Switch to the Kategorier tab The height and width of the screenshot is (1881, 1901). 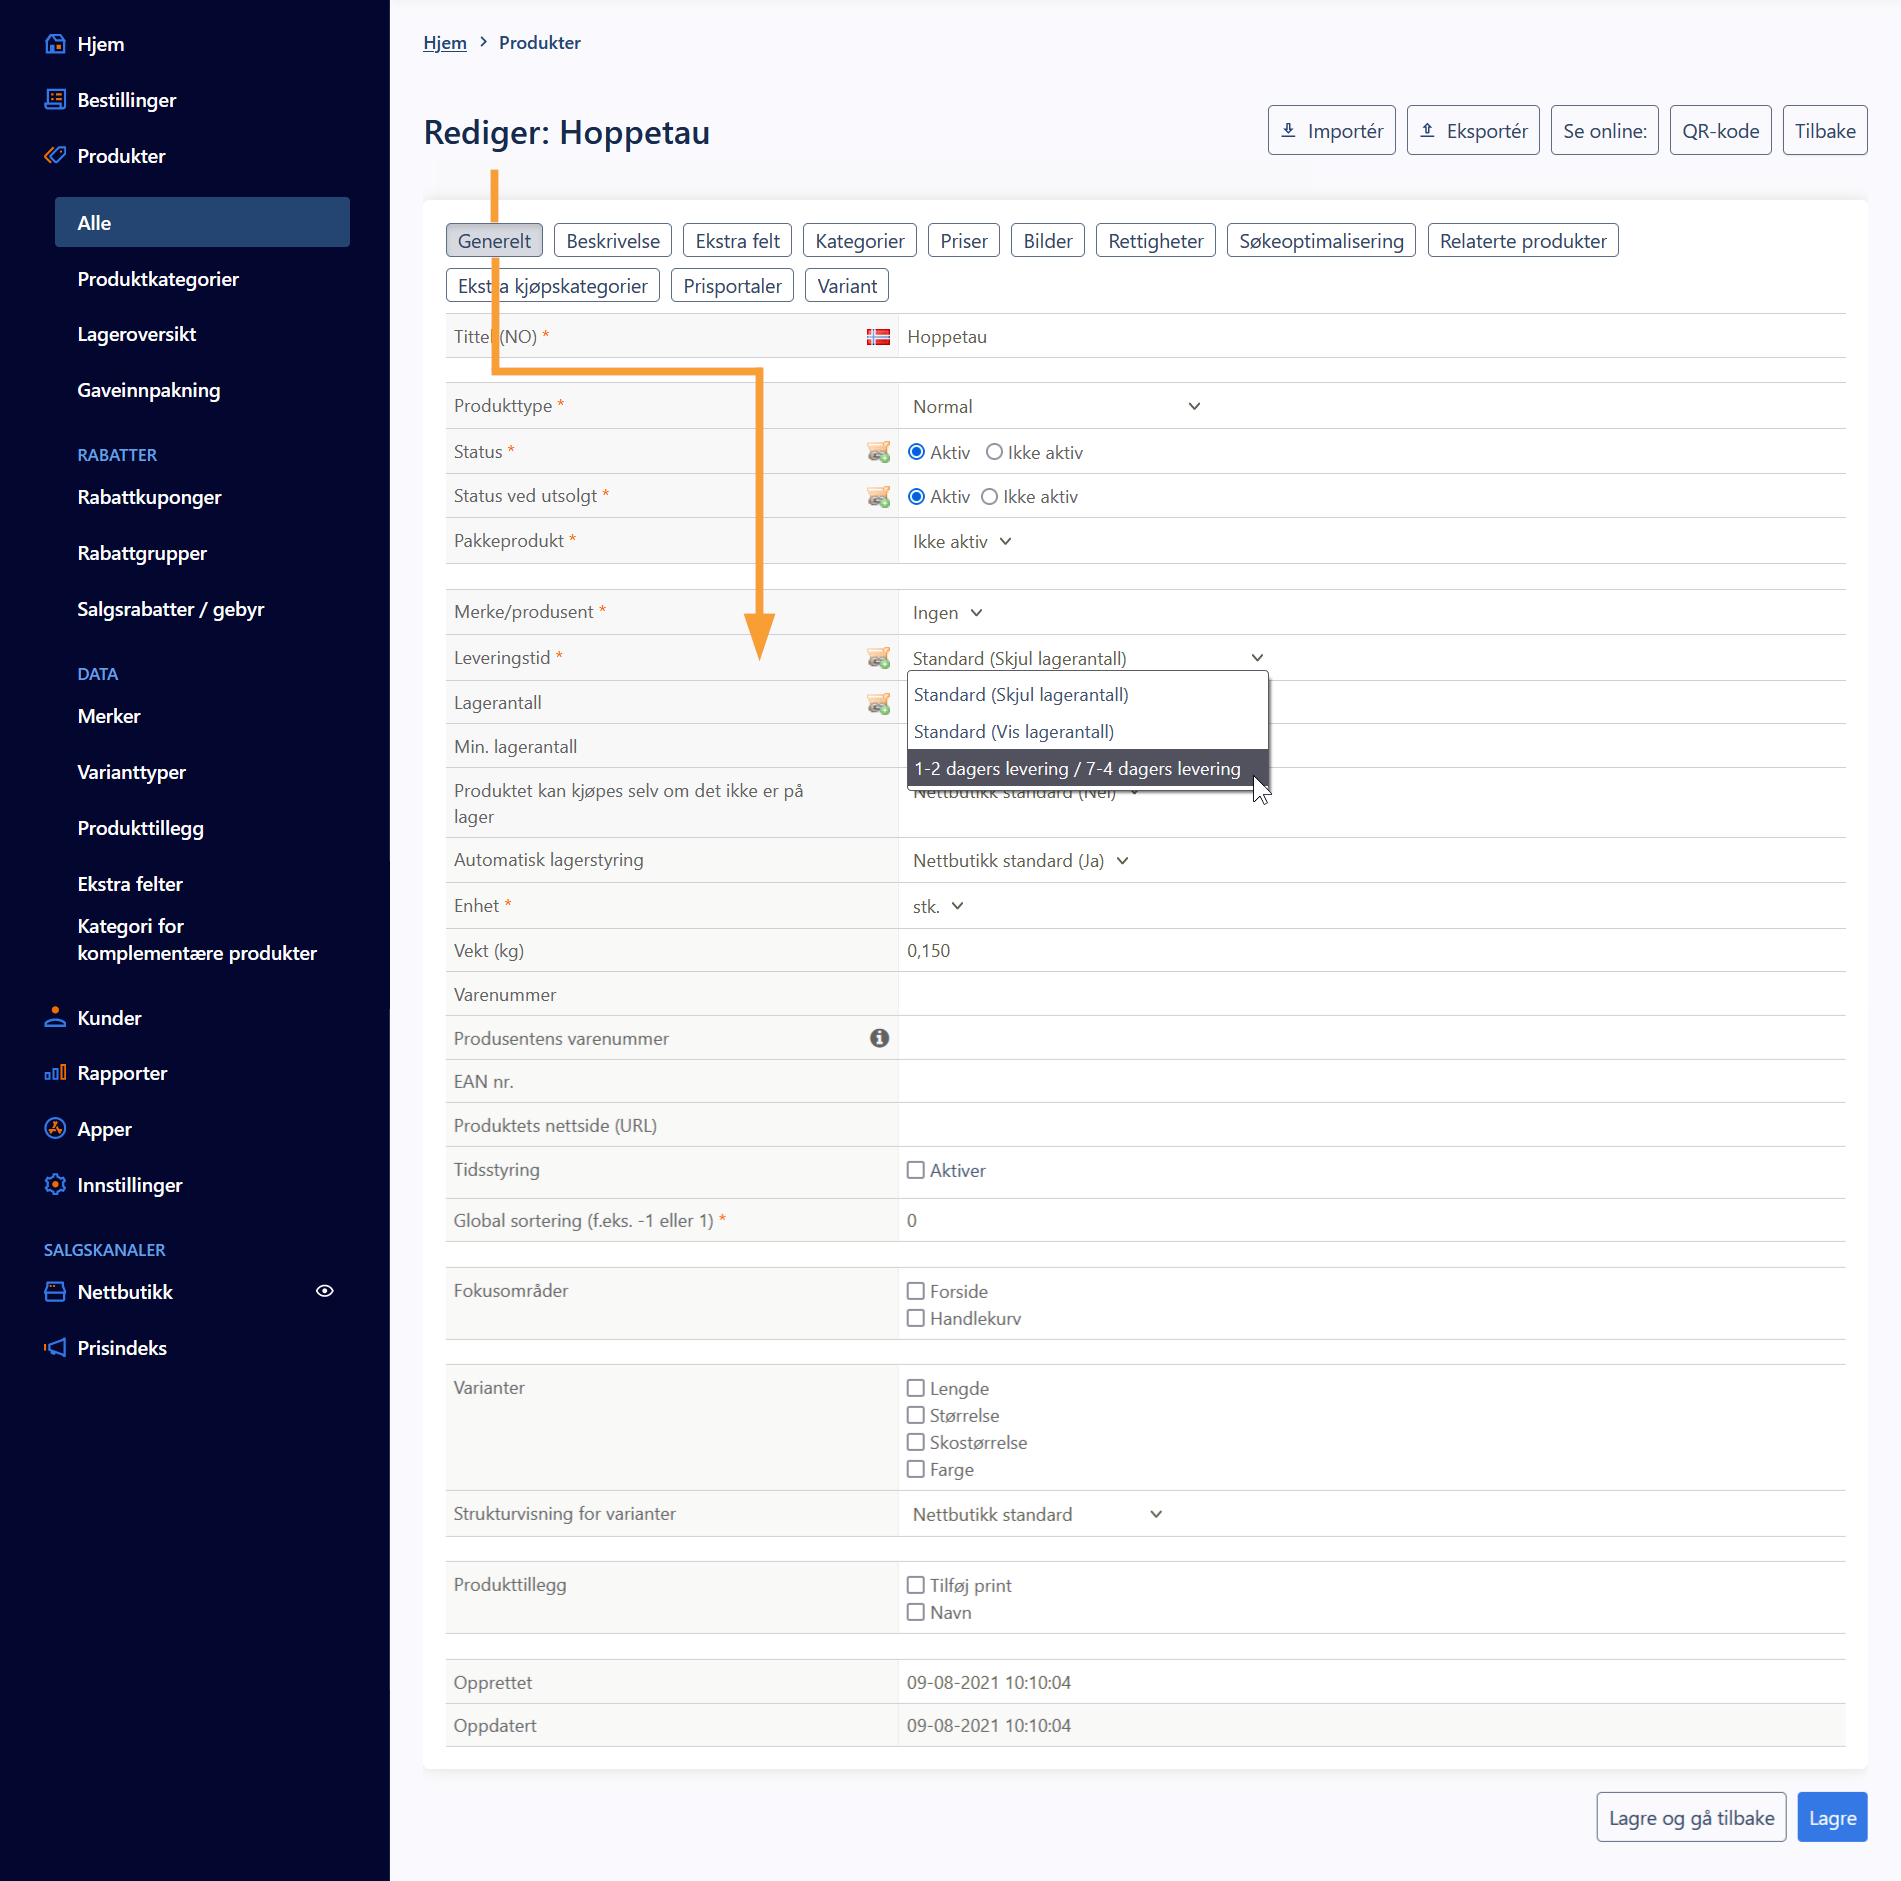(860, 241)
